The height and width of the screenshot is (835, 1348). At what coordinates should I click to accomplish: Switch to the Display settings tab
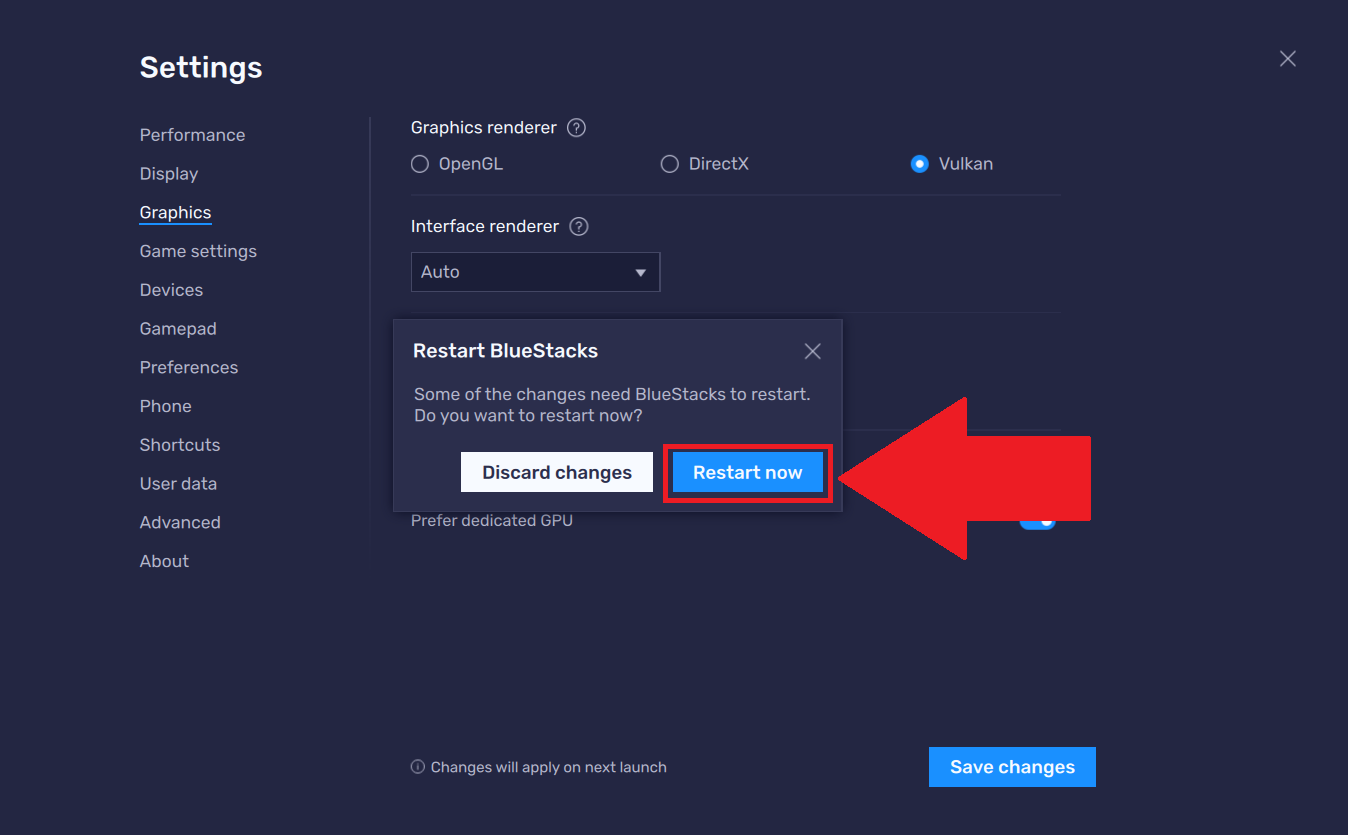pyautogui.click(x=169, y=174)
